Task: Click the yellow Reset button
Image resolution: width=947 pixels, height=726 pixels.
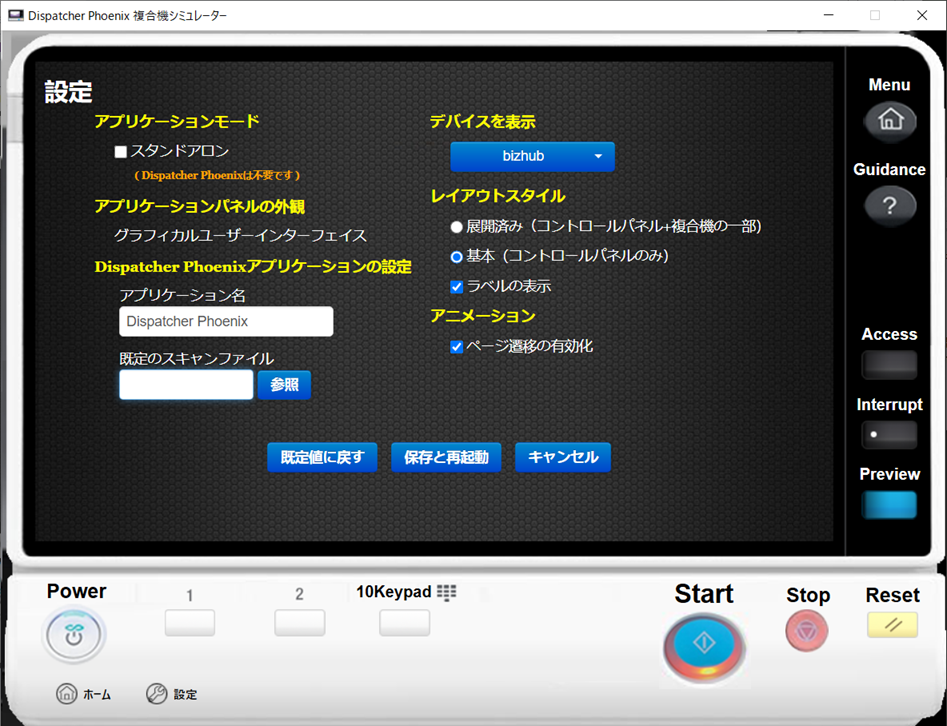Action: (x=893, y=625)
